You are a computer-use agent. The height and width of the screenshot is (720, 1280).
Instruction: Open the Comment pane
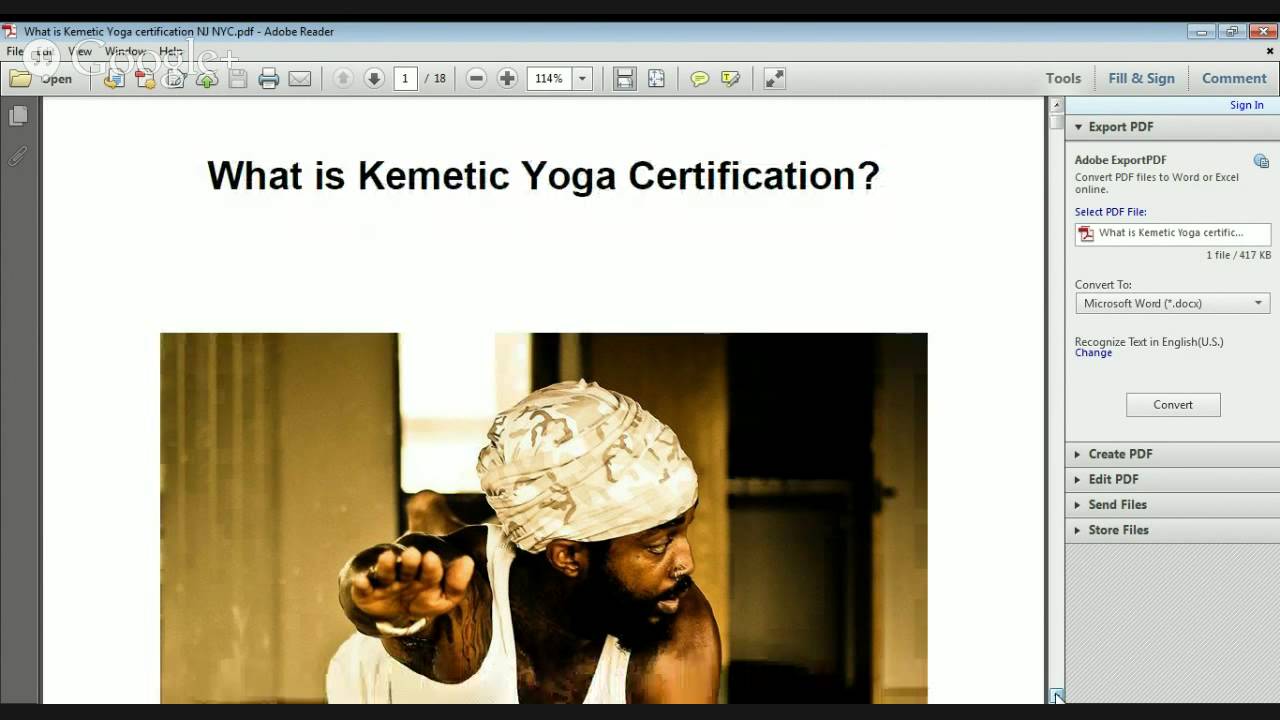[1234, 78]
